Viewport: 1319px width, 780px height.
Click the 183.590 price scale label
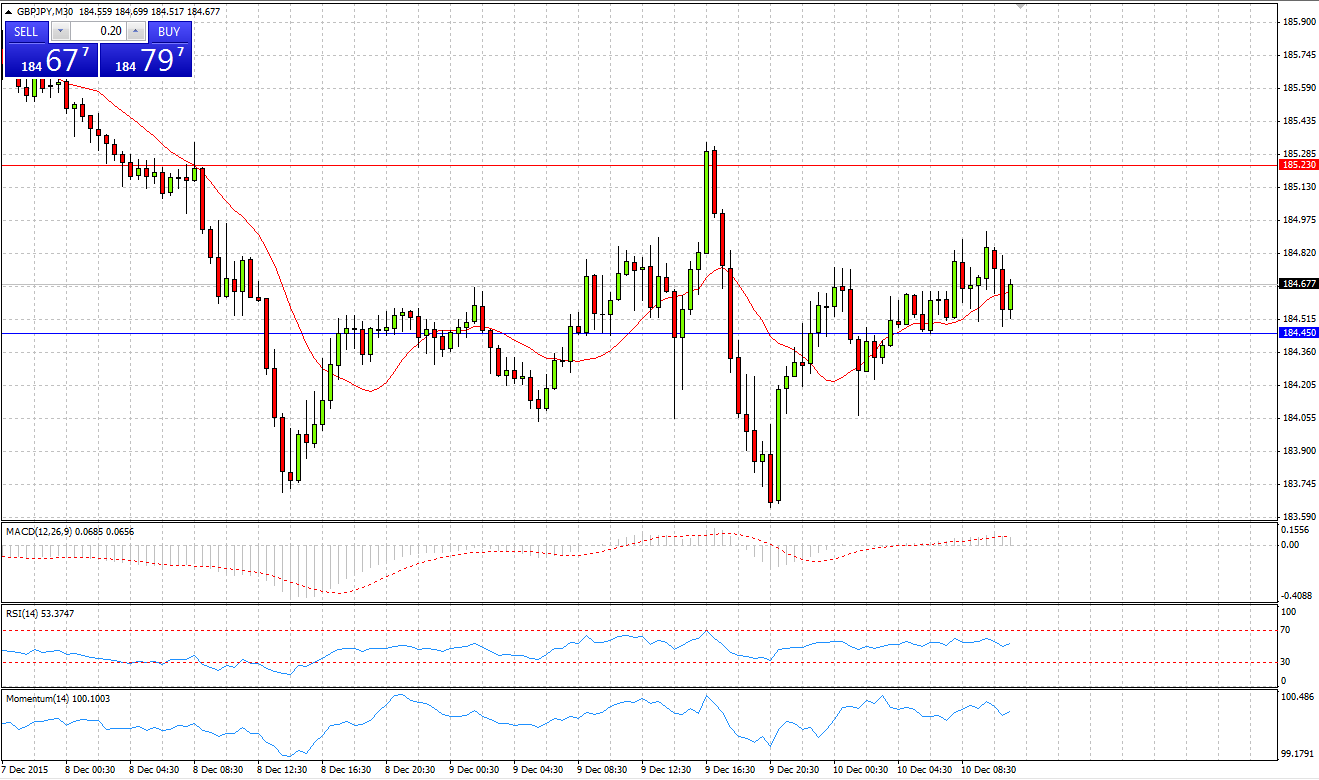point(1298,517)
